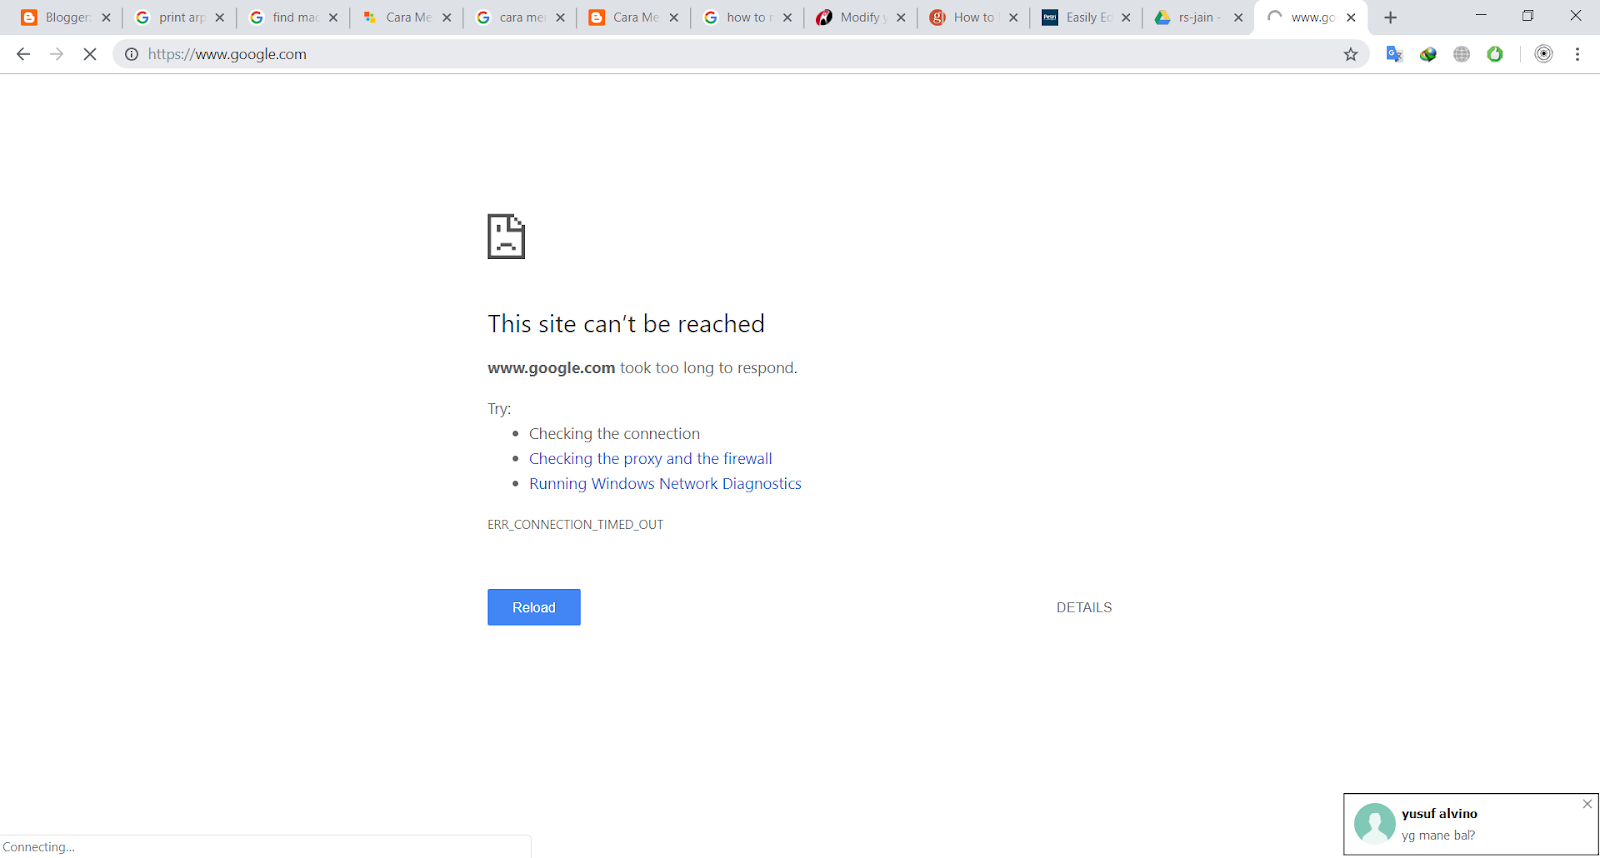Open 'Checking the proxy and the firewall' link
The width and height of the screenshot is (1600, 858).
tap(651, 458)
